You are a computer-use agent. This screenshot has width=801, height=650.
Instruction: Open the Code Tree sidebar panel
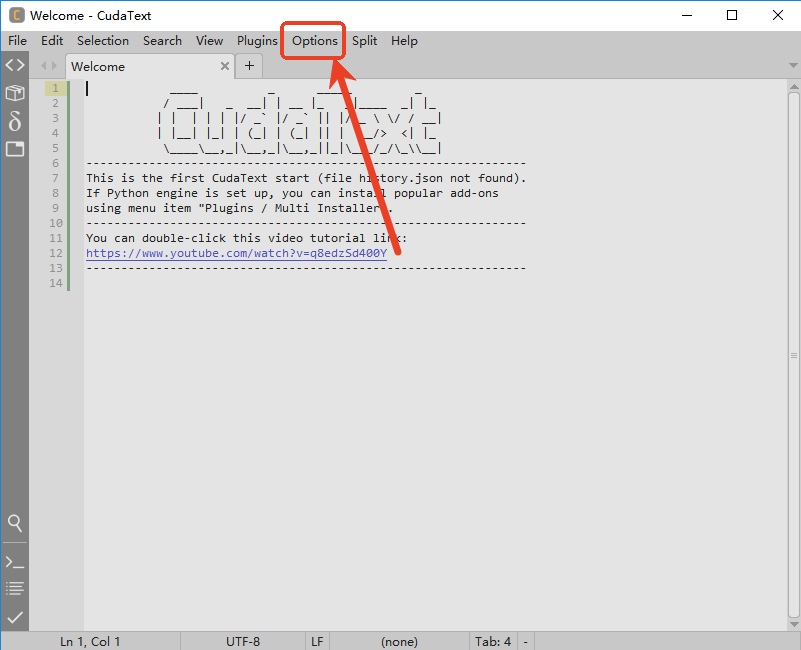[15, 64]
